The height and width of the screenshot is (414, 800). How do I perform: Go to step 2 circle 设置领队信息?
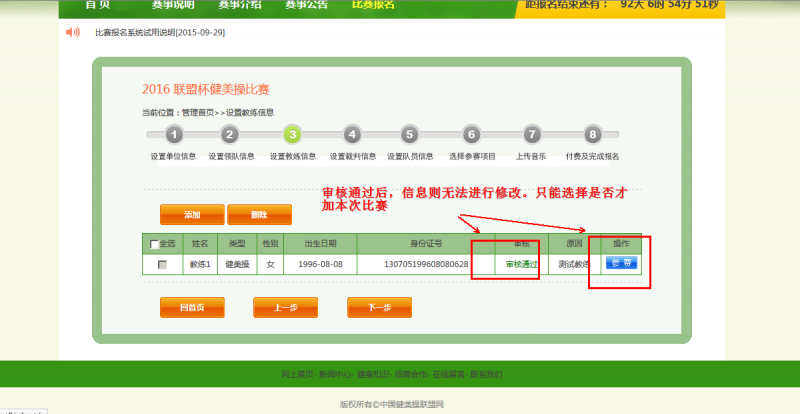(x=230, y=135)
